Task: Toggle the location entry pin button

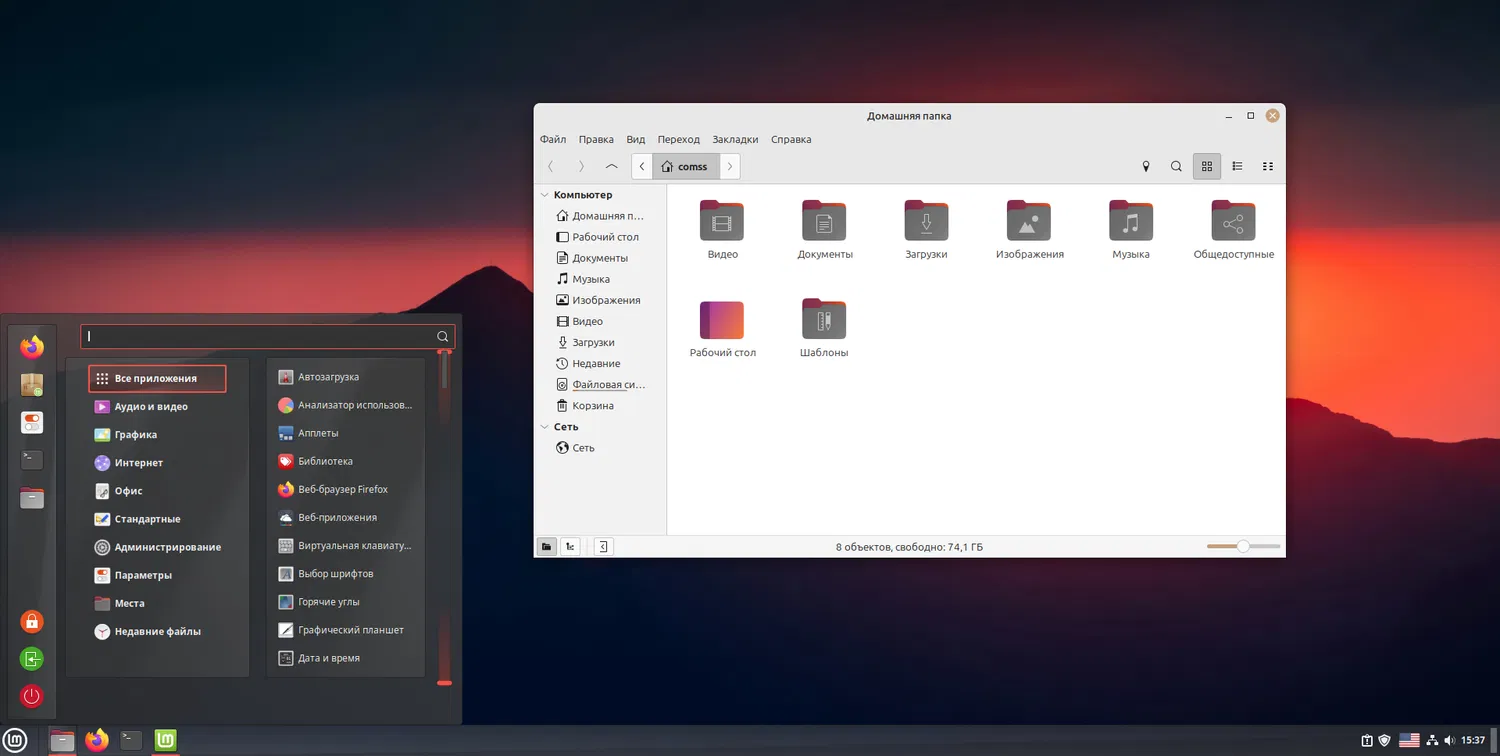Action: click(1146, 166)
